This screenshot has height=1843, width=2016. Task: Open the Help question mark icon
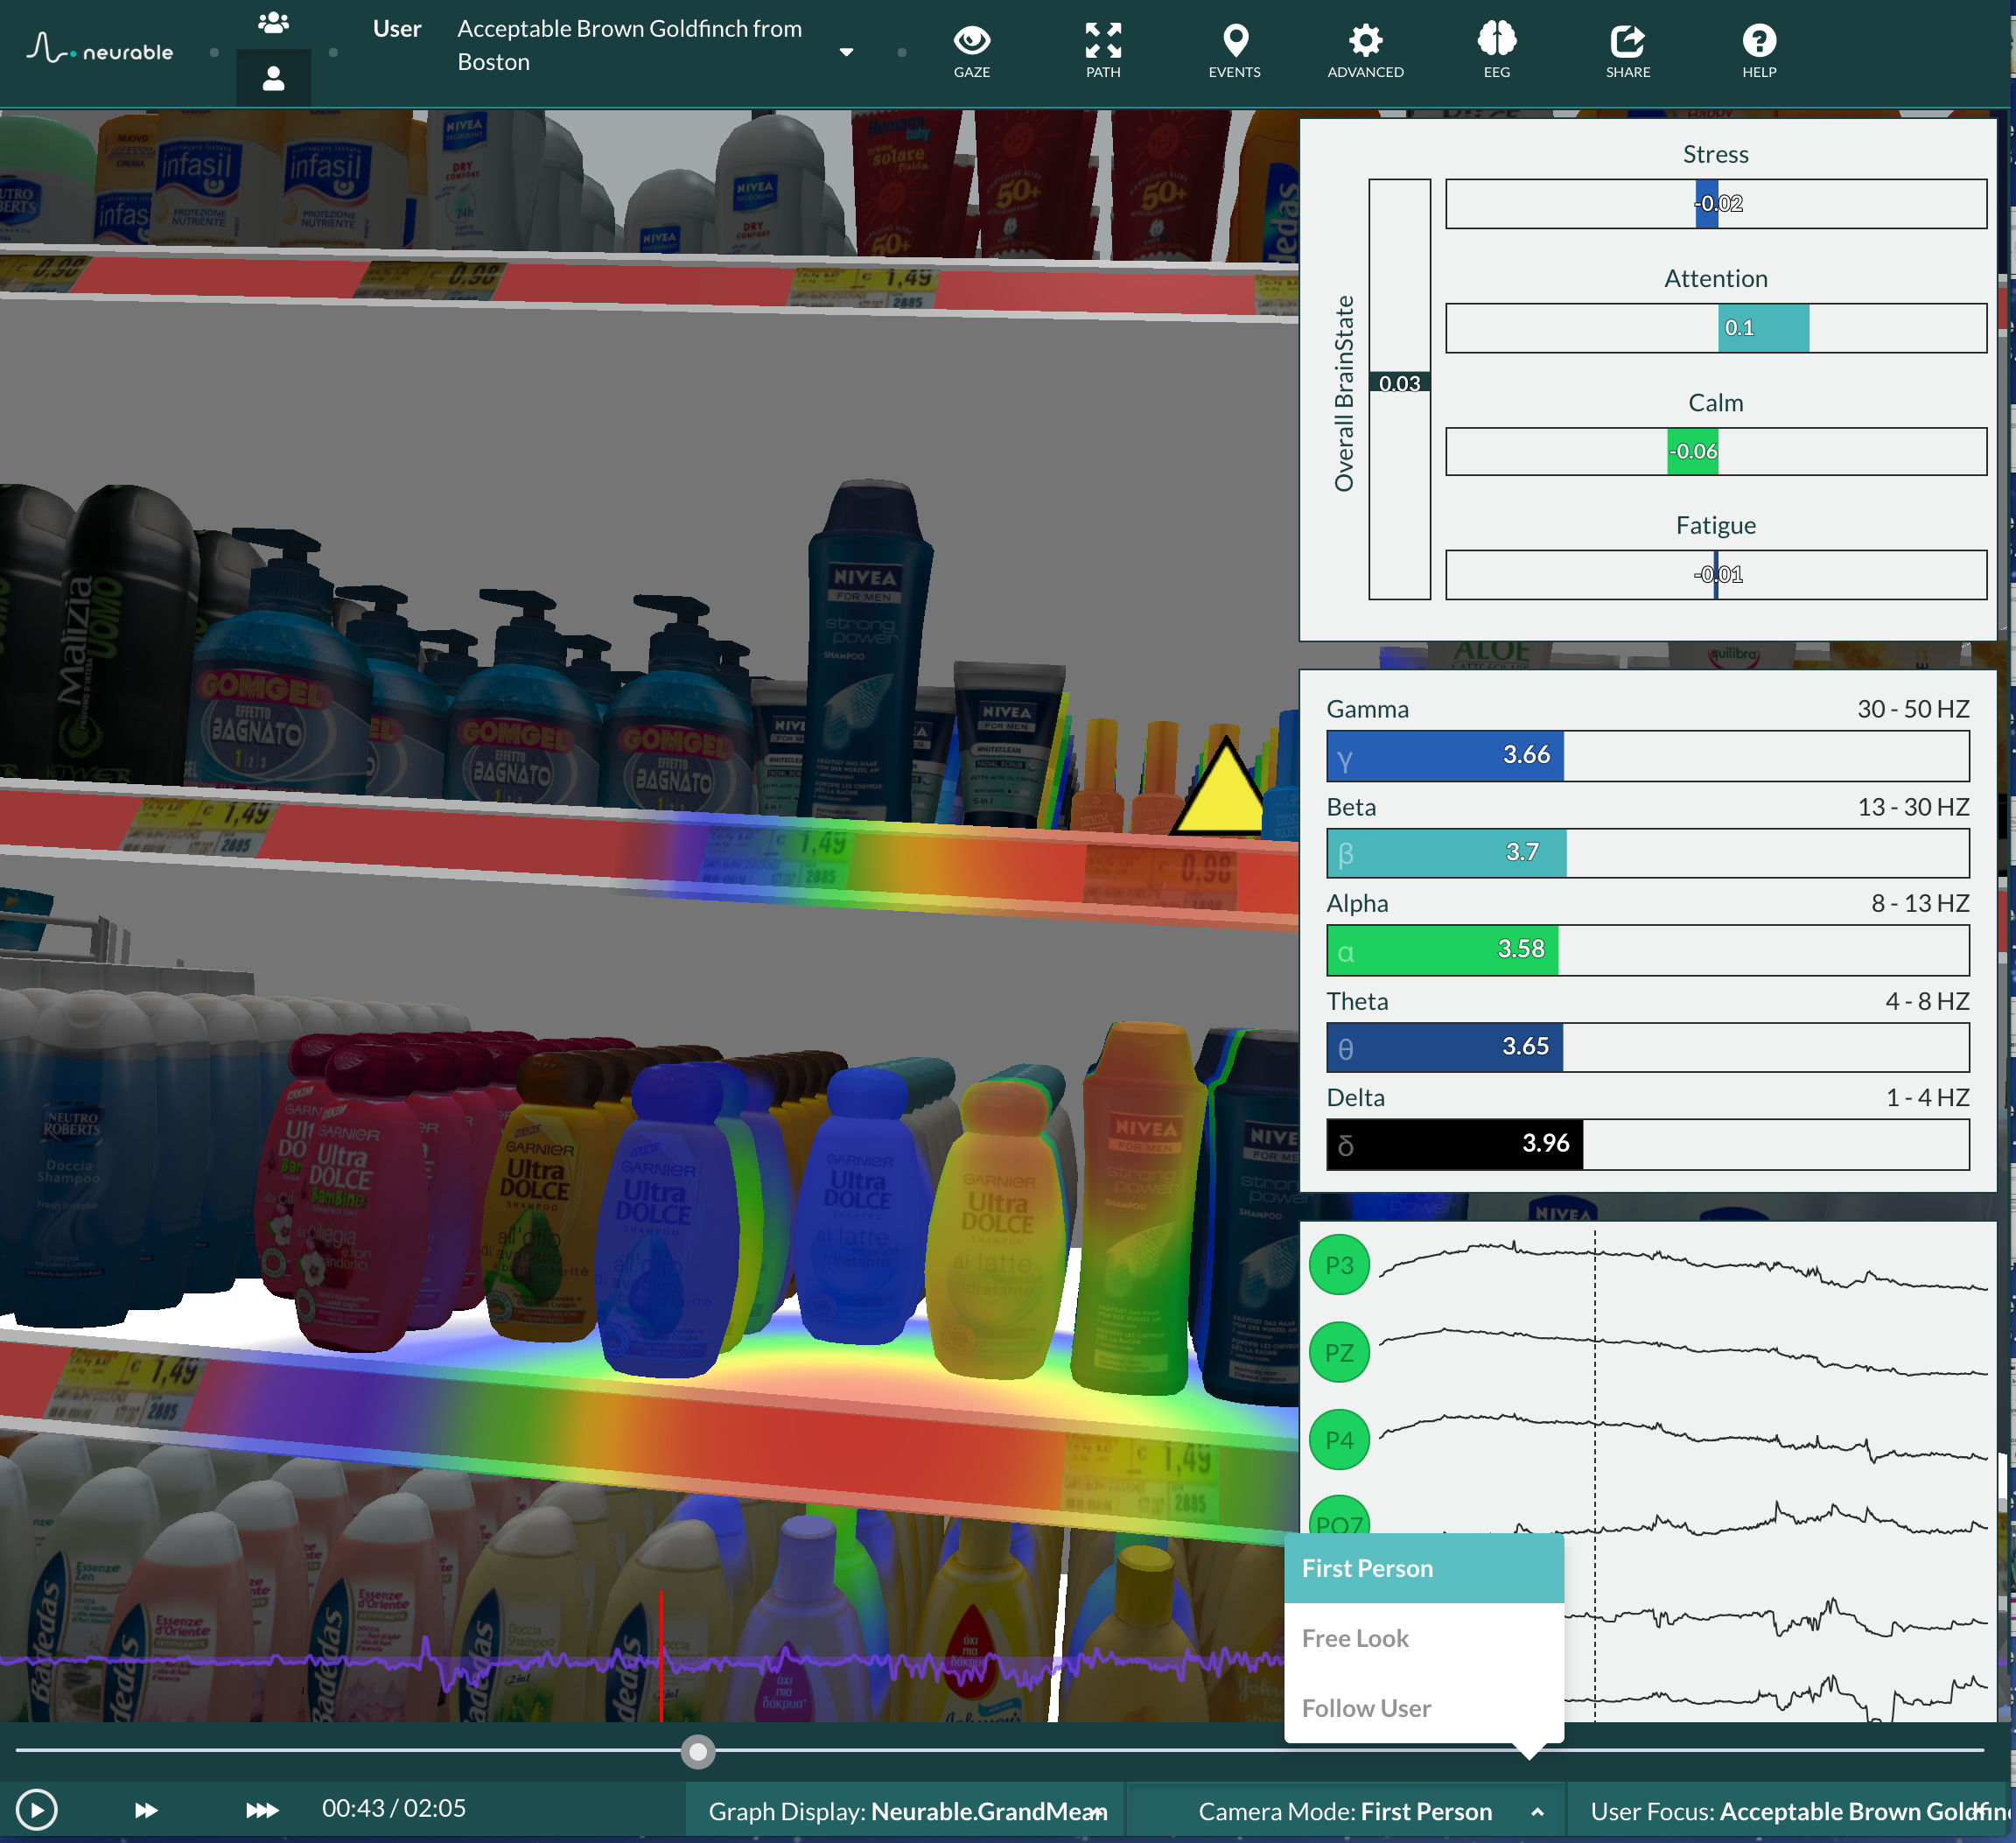pyautogui.click(x=1758, y=44)
